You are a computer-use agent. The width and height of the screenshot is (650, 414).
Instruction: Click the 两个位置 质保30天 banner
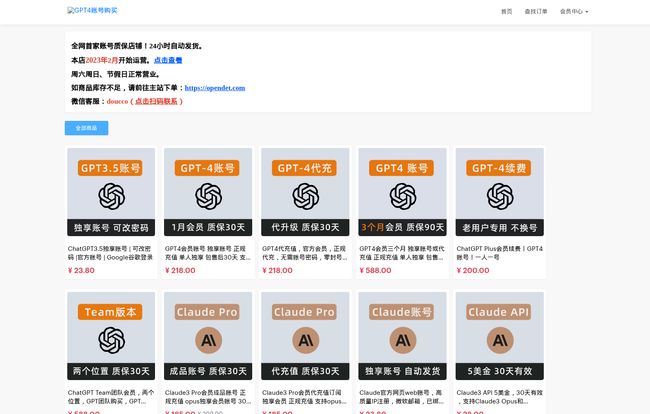point(111,371)
